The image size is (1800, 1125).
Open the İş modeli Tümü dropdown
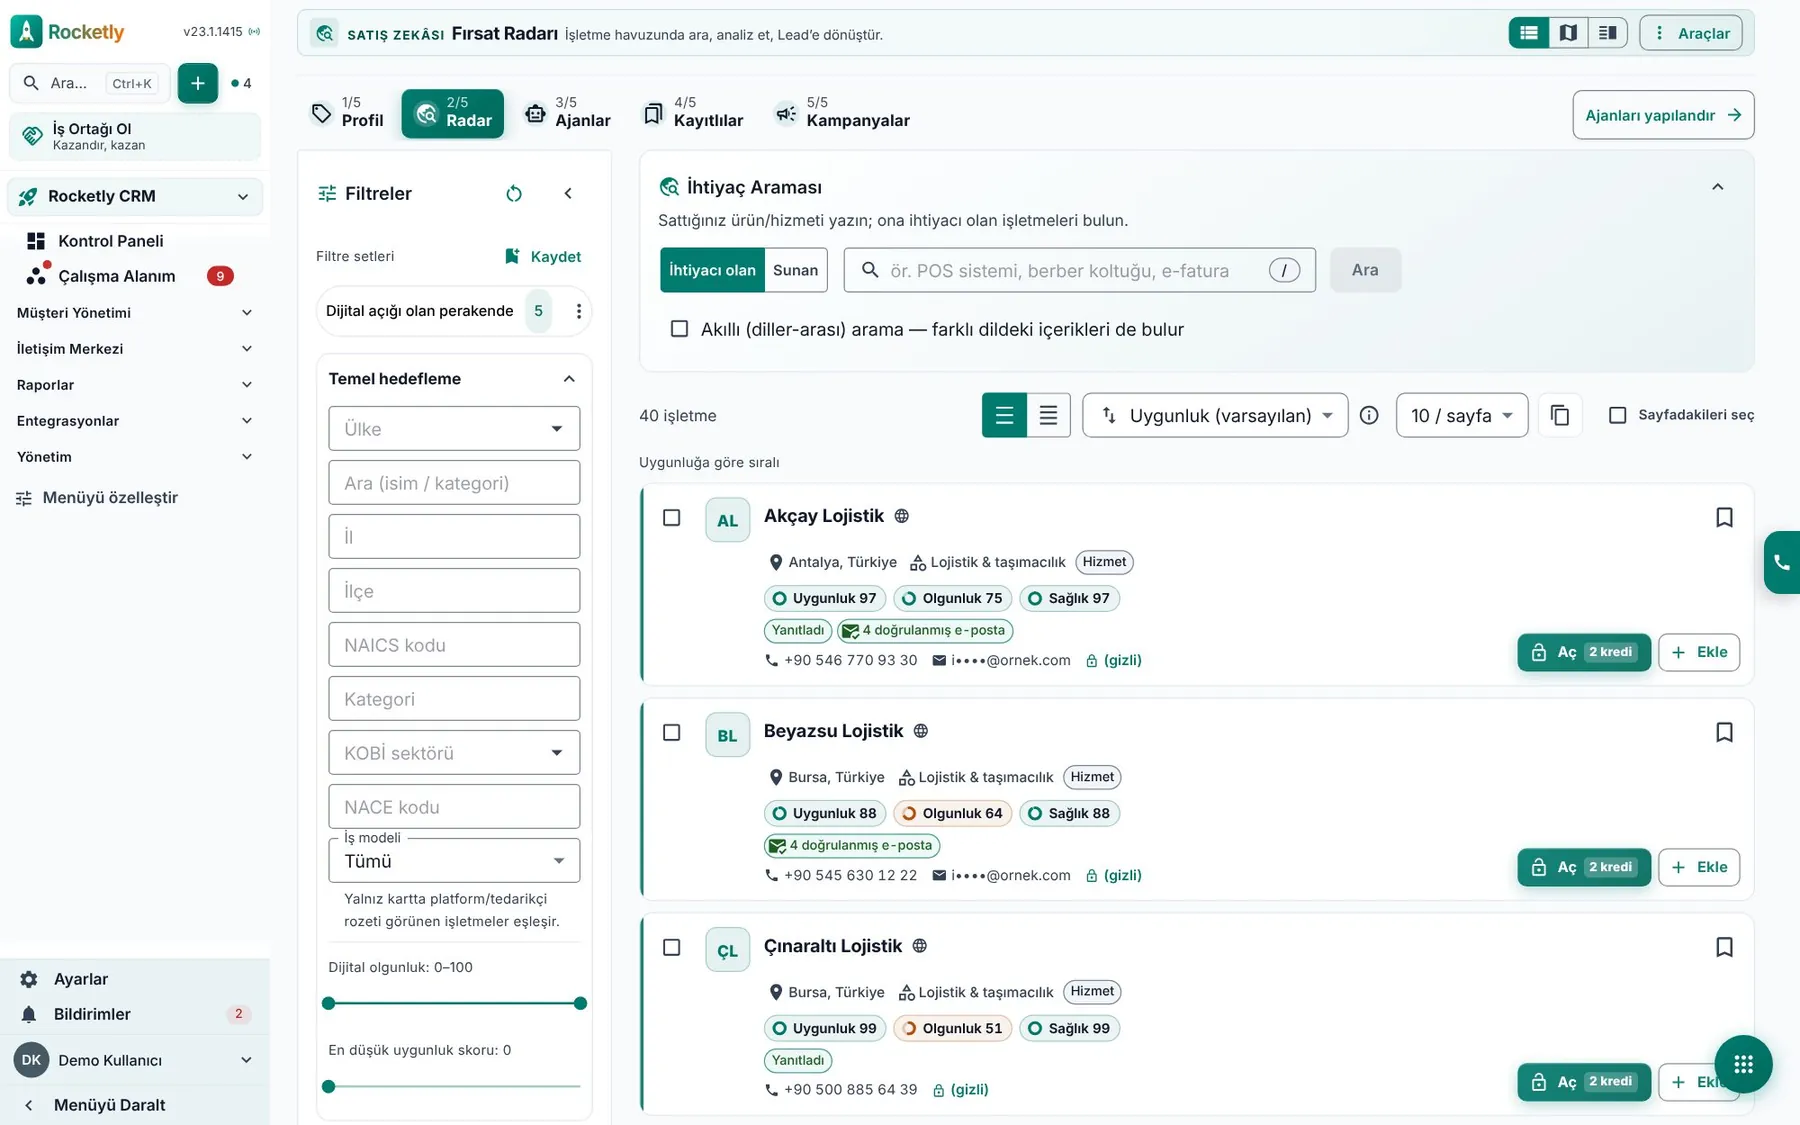point(454,861)
